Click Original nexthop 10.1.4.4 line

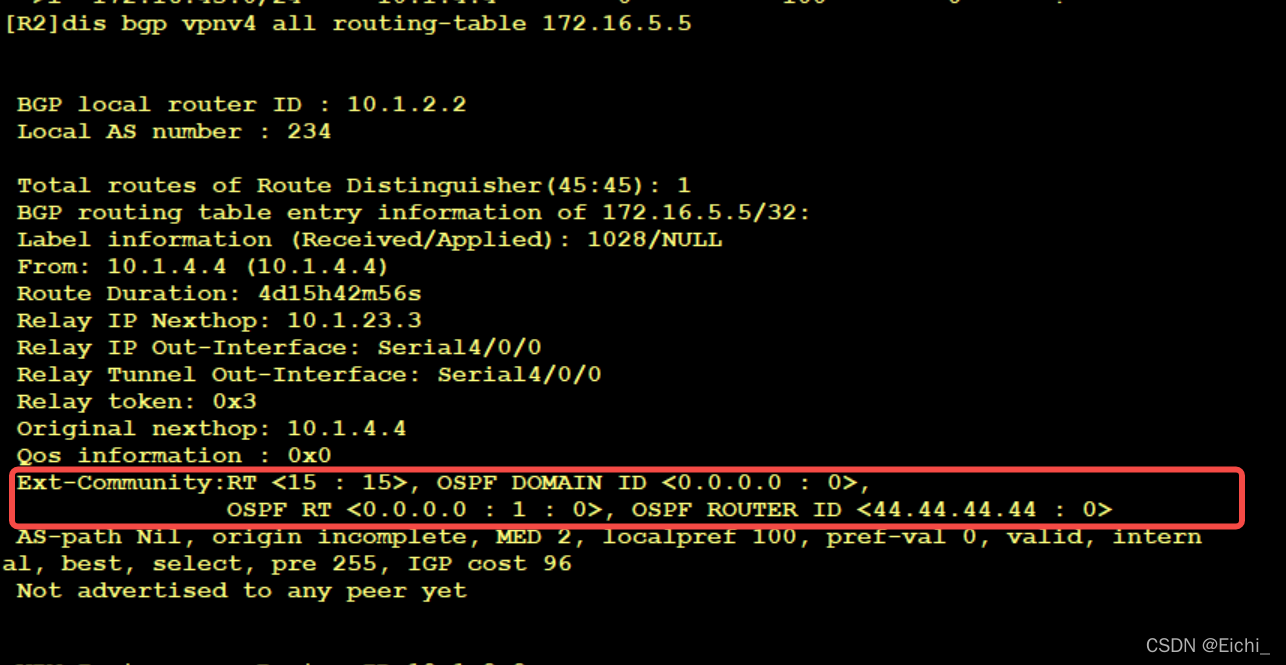click(x=211, y=429)
